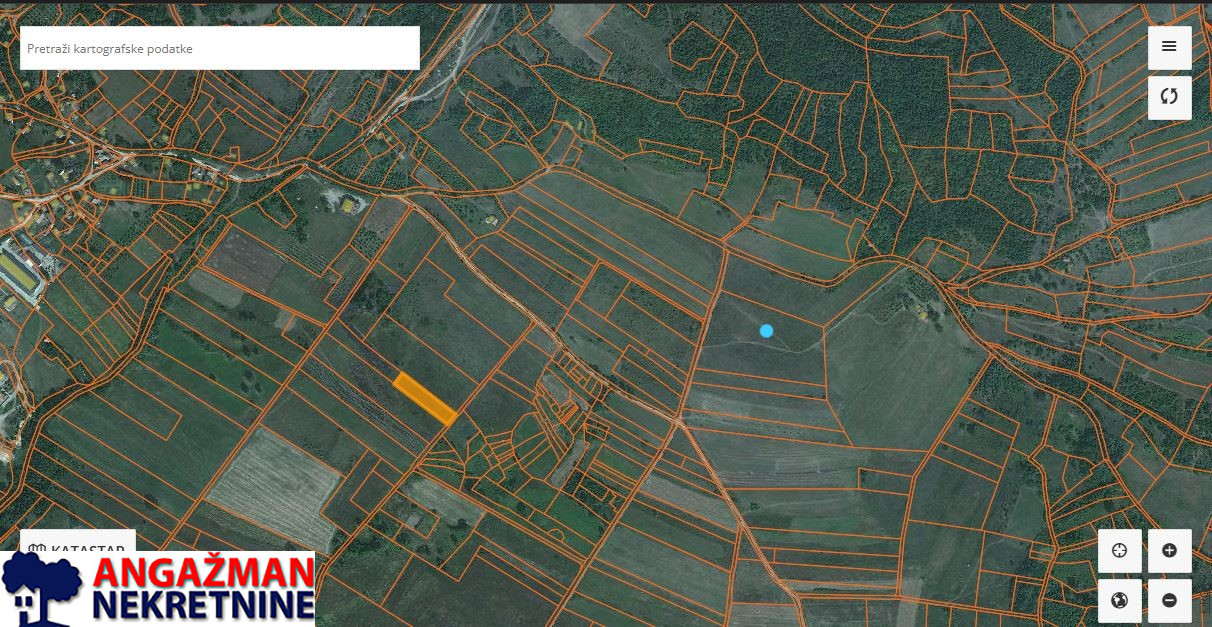Select the orange highlighted parcel
This screenshot has height=627, width=1212.
[x=425, y=398]
